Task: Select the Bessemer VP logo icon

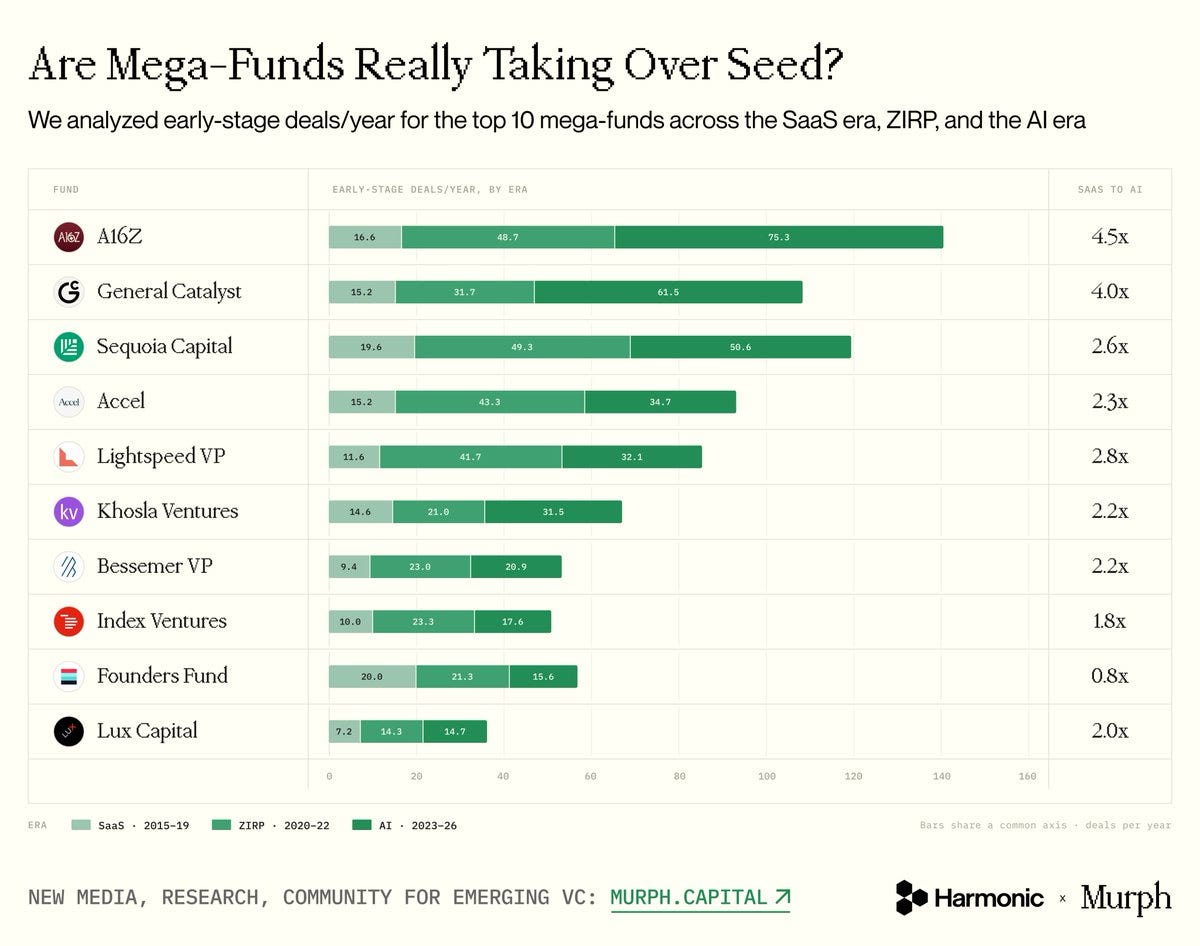Action: [69, 567]
